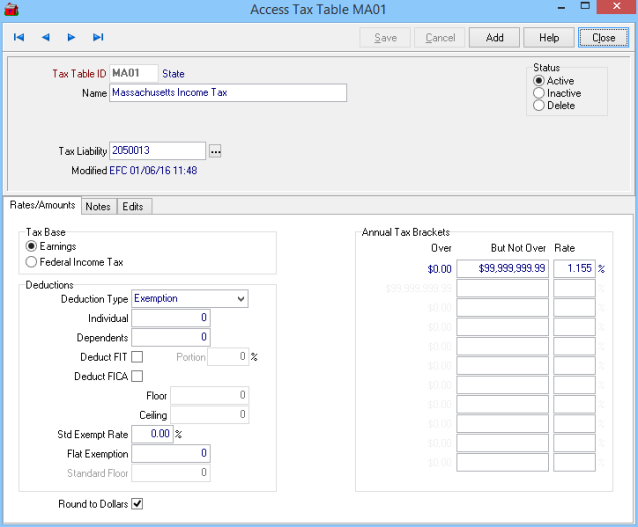Image resolution: width=638 pixels, height=527 pixels.
Task: Switch to the Notes tab
Action: (x=98, y=206)
